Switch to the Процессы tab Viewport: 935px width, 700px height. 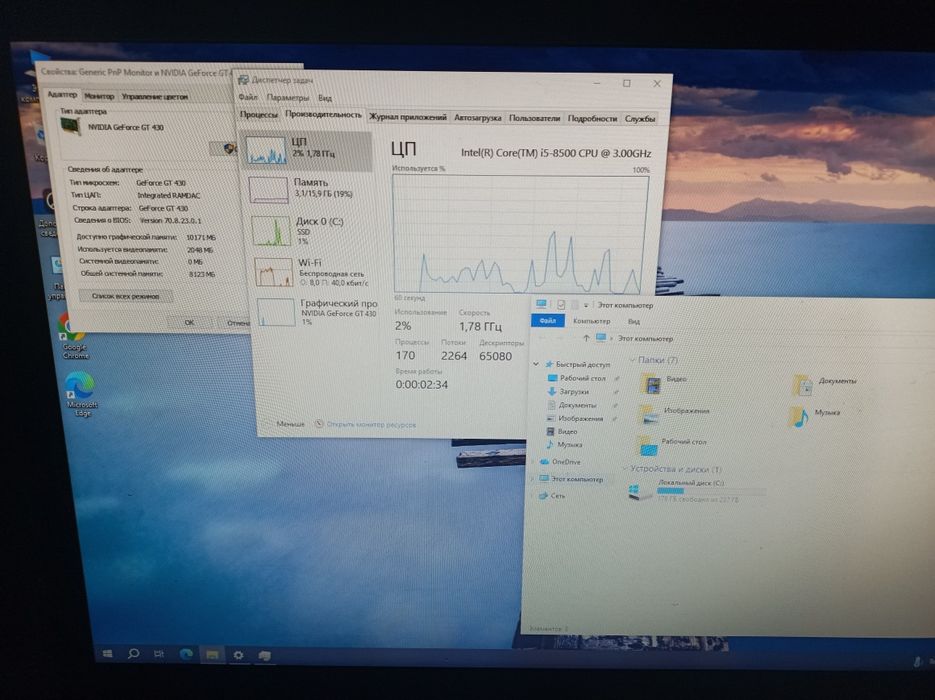click(259, 114)
